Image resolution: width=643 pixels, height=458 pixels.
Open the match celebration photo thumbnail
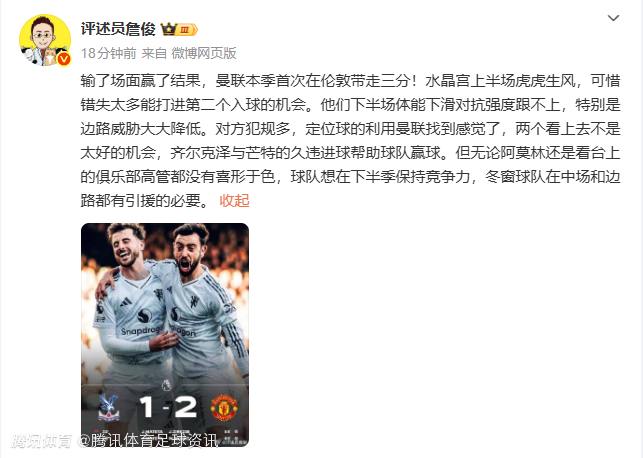coord(165,335)
